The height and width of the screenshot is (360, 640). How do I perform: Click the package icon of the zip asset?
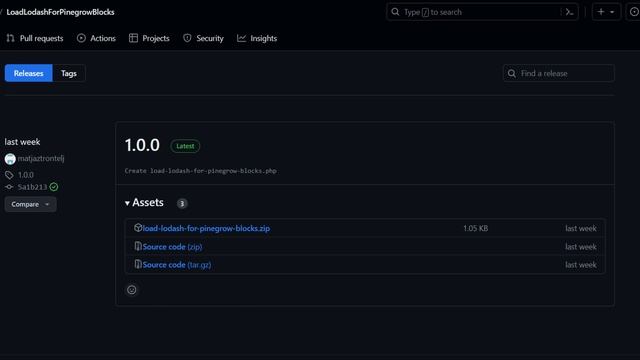[138, 228]
